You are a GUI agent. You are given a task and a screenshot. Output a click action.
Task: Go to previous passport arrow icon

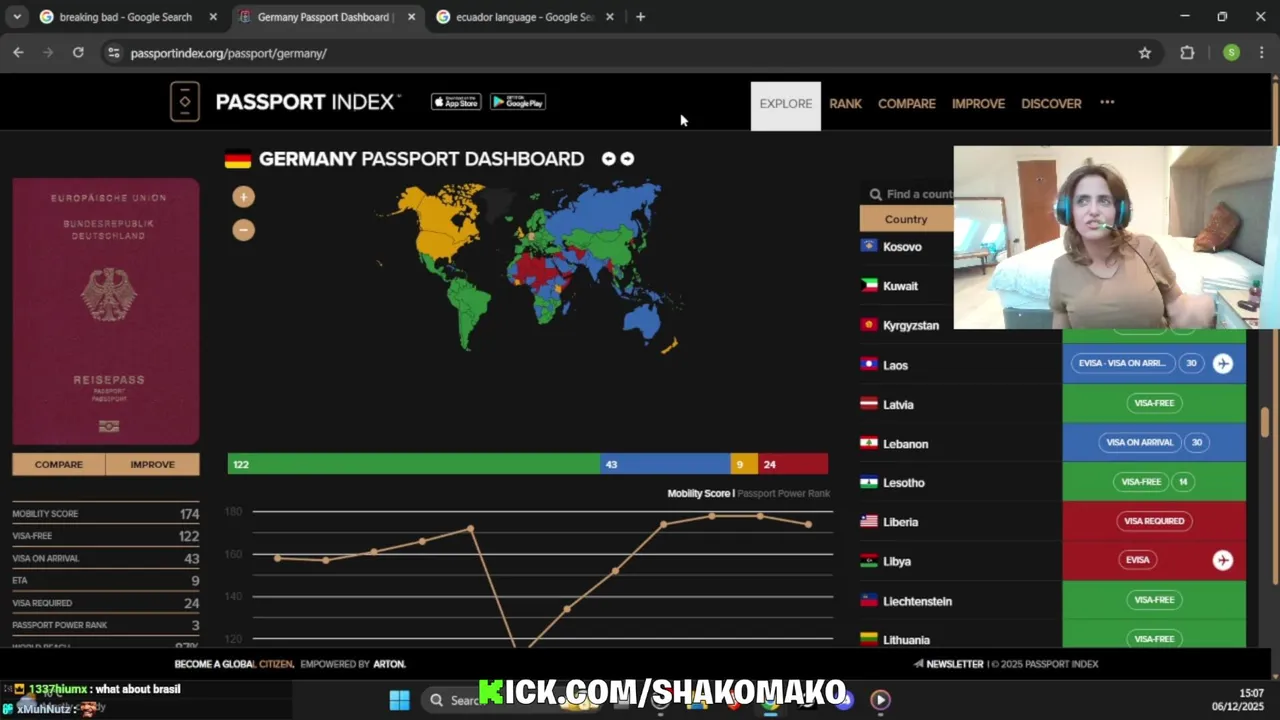[608, 159]
